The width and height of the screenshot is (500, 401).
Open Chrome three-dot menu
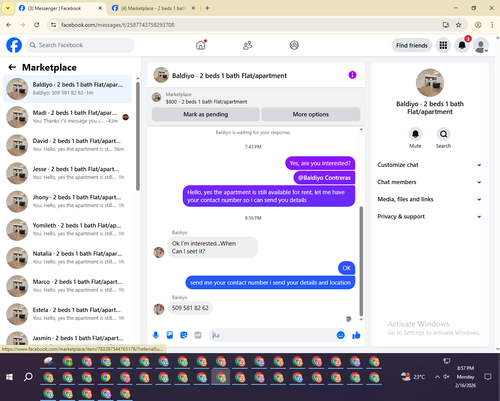(x=492, y=25)
